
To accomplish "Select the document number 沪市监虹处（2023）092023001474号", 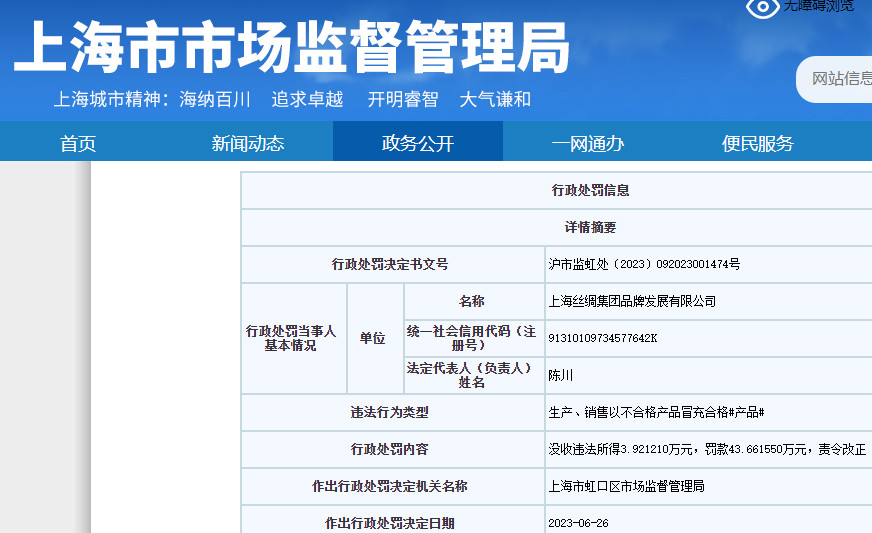I will click(x=644, y=264).
